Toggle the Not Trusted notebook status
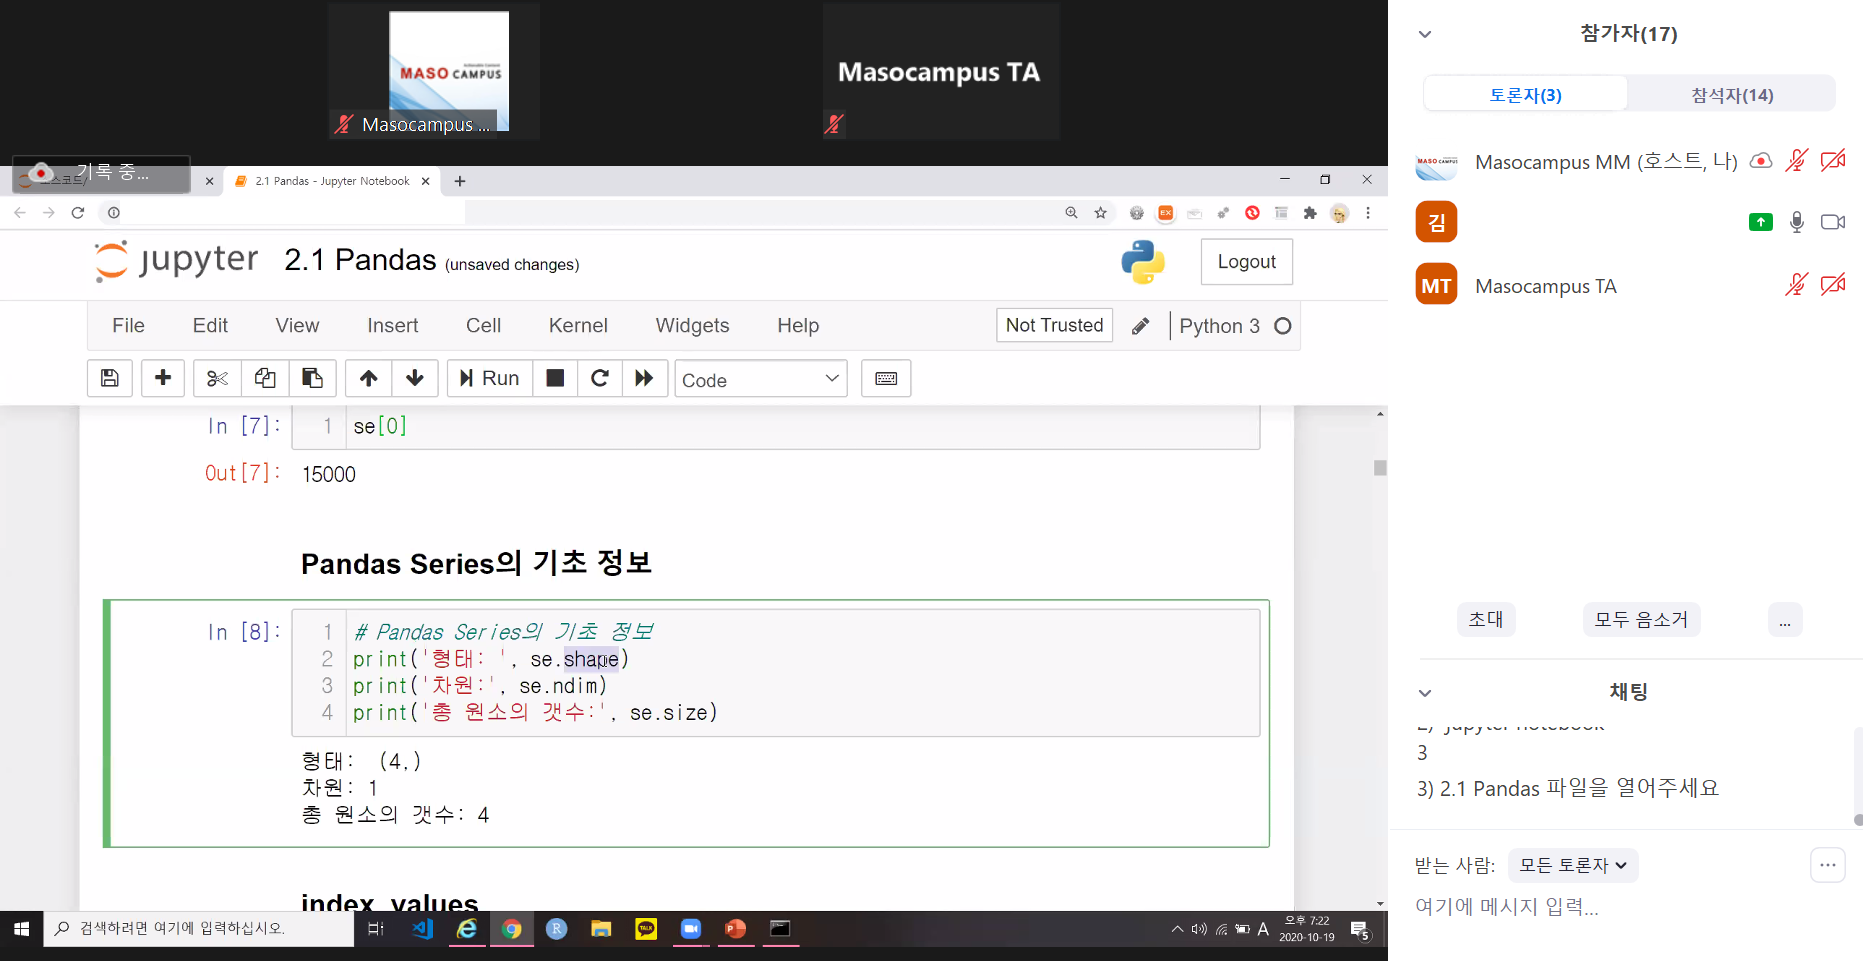This screenshot has width=1863, height=961. point(1054,325)
